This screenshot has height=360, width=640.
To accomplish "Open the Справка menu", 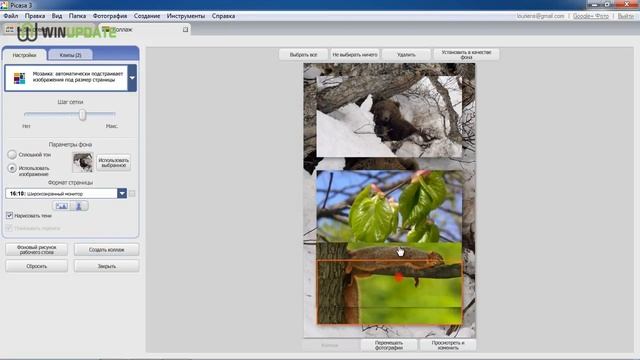I will (x=223, y=16).
